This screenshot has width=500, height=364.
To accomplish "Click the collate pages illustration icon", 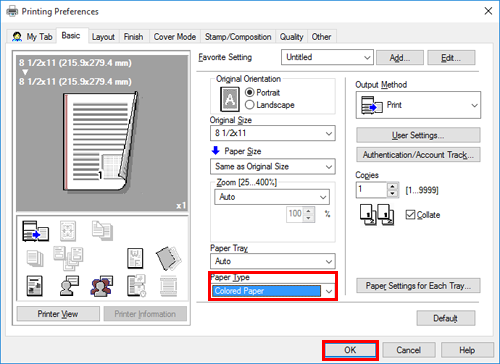I will (377, 215).
